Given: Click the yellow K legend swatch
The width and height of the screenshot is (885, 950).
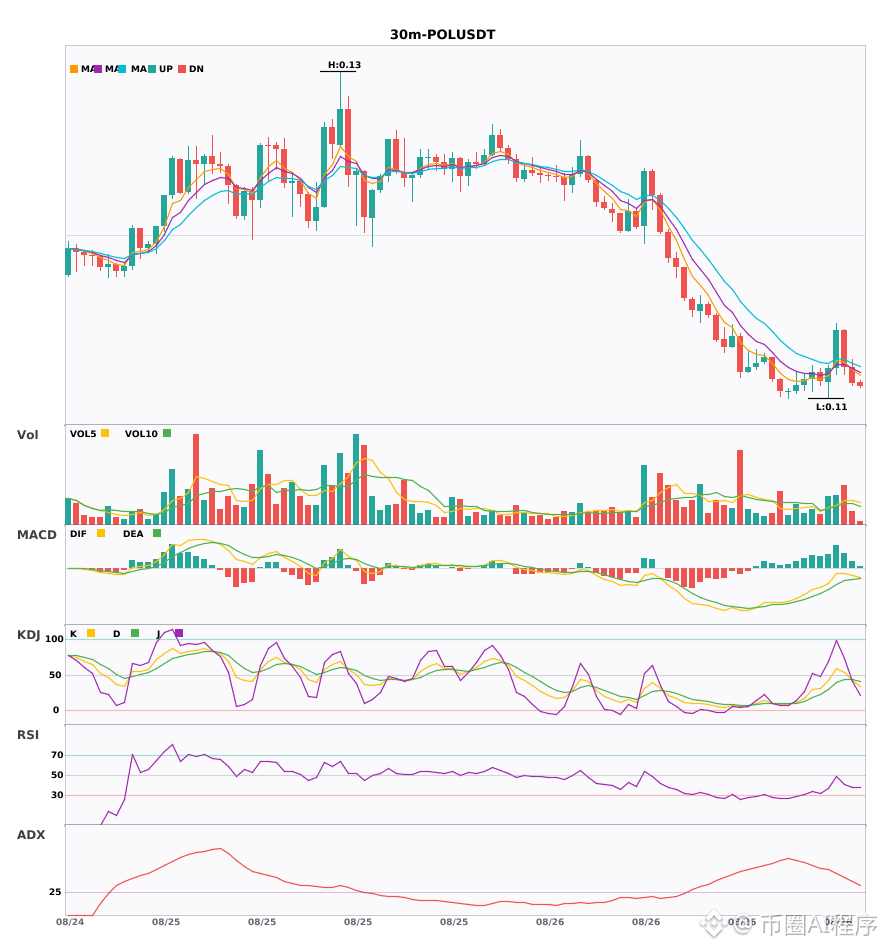Looking at the screenshot, I should (91, 633).
